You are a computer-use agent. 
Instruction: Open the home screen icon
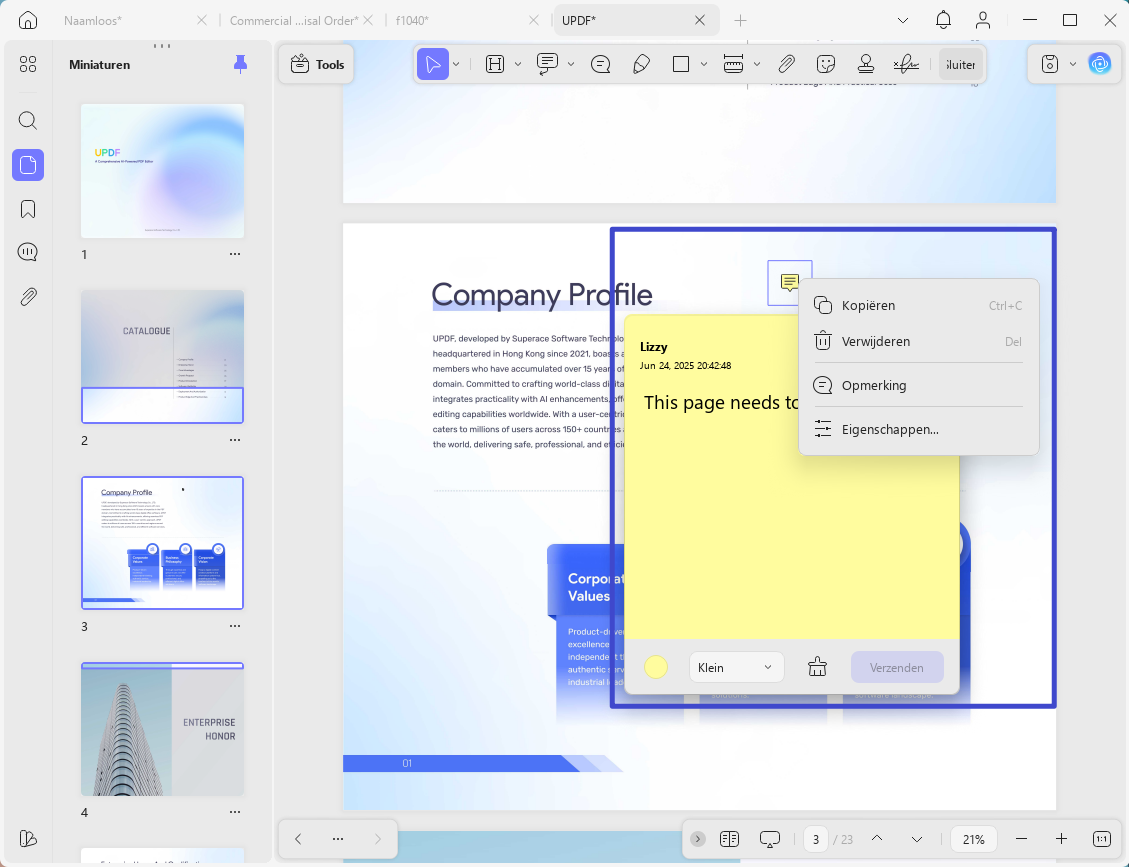tap(27, 20)
